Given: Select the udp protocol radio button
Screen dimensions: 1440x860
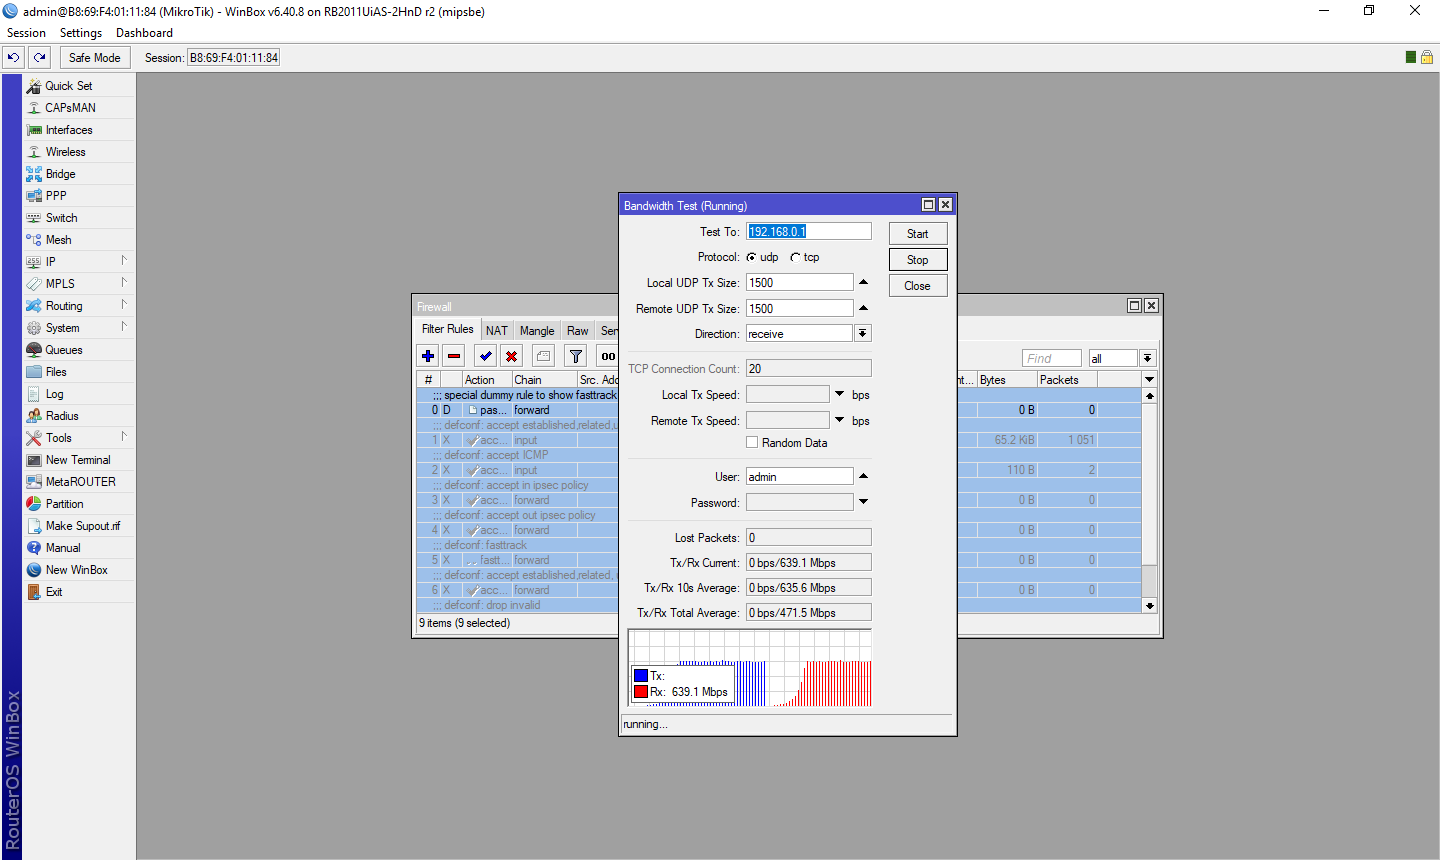Looking at the screenshot, I should (x=751, y=257).
